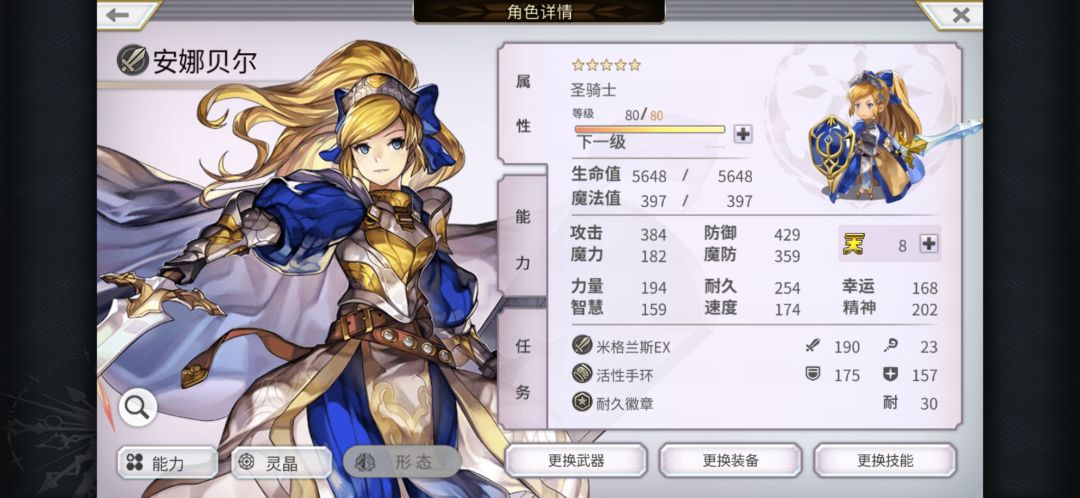
Task: Select the 米格兰斯EX weapon icon
Action: tap(582, 345)
